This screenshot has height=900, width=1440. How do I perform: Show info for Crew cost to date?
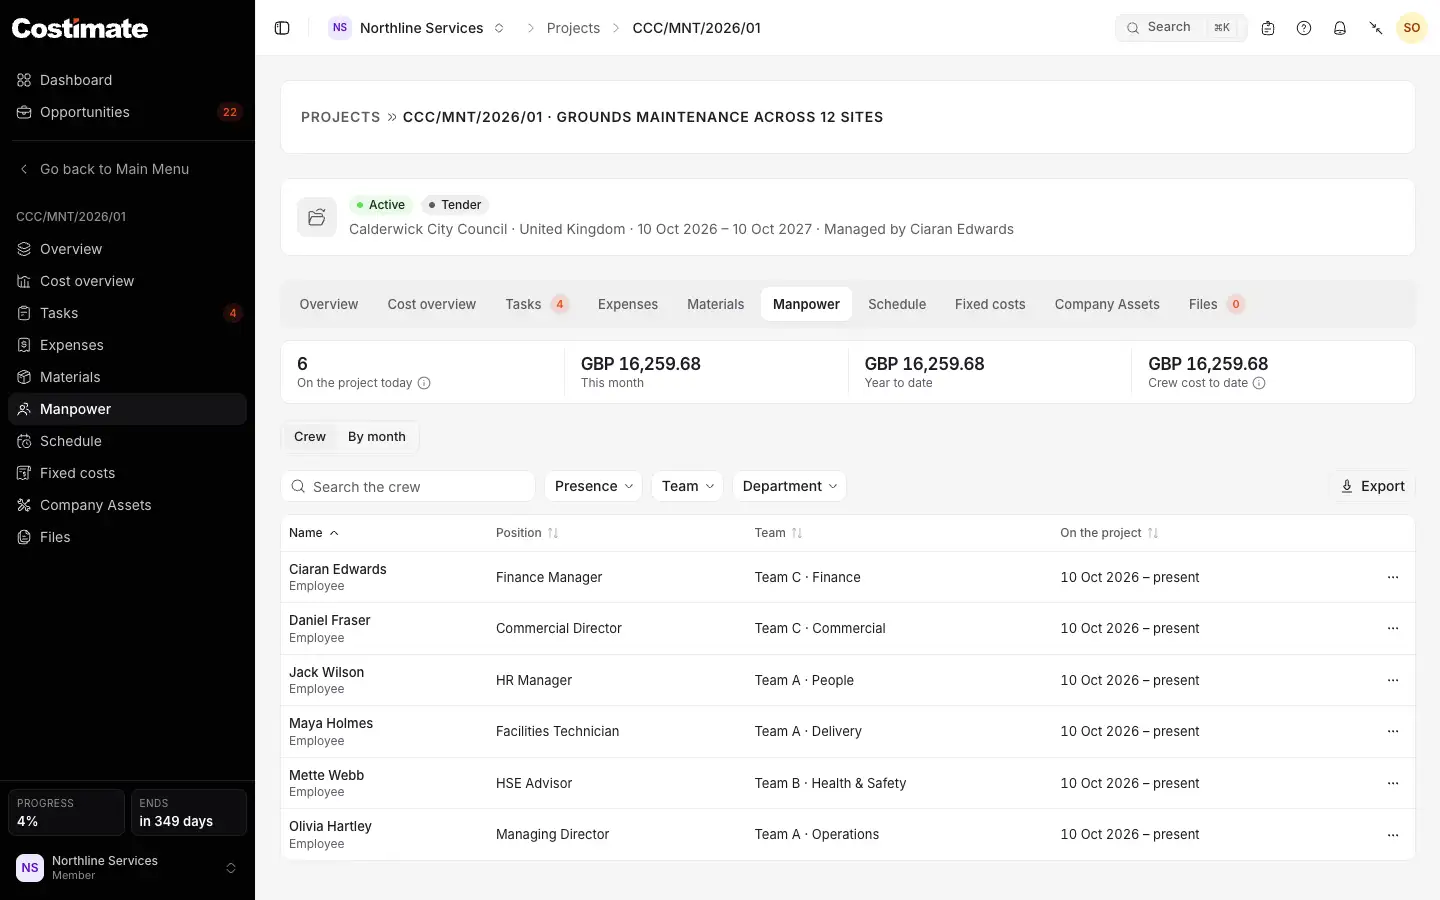coord(1259,383)
